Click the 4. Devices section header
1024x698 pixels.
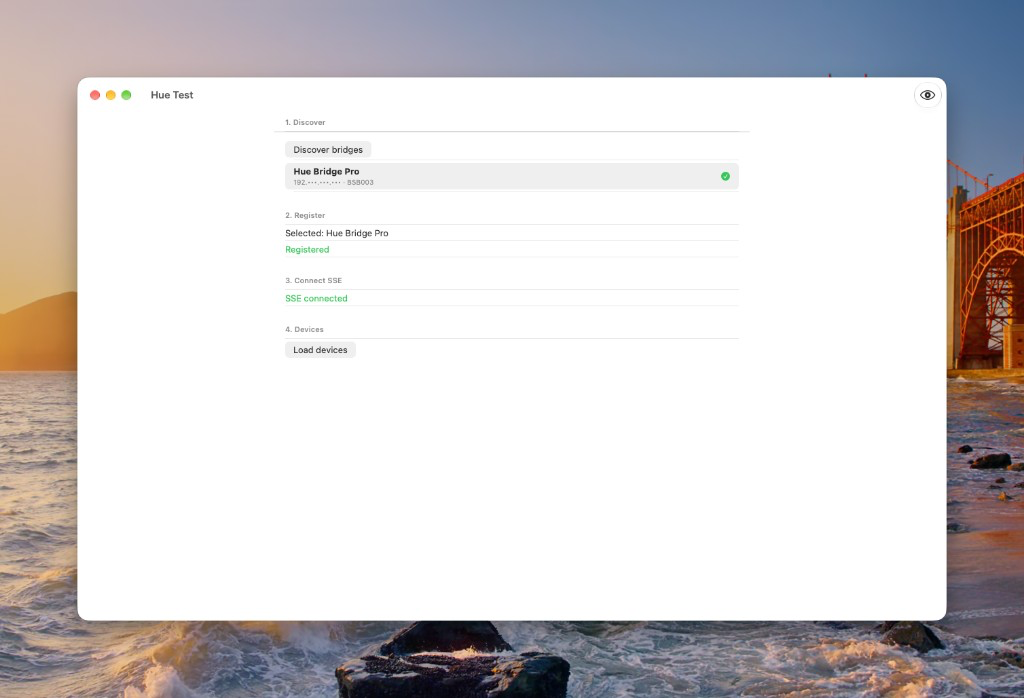pos(304,330)
